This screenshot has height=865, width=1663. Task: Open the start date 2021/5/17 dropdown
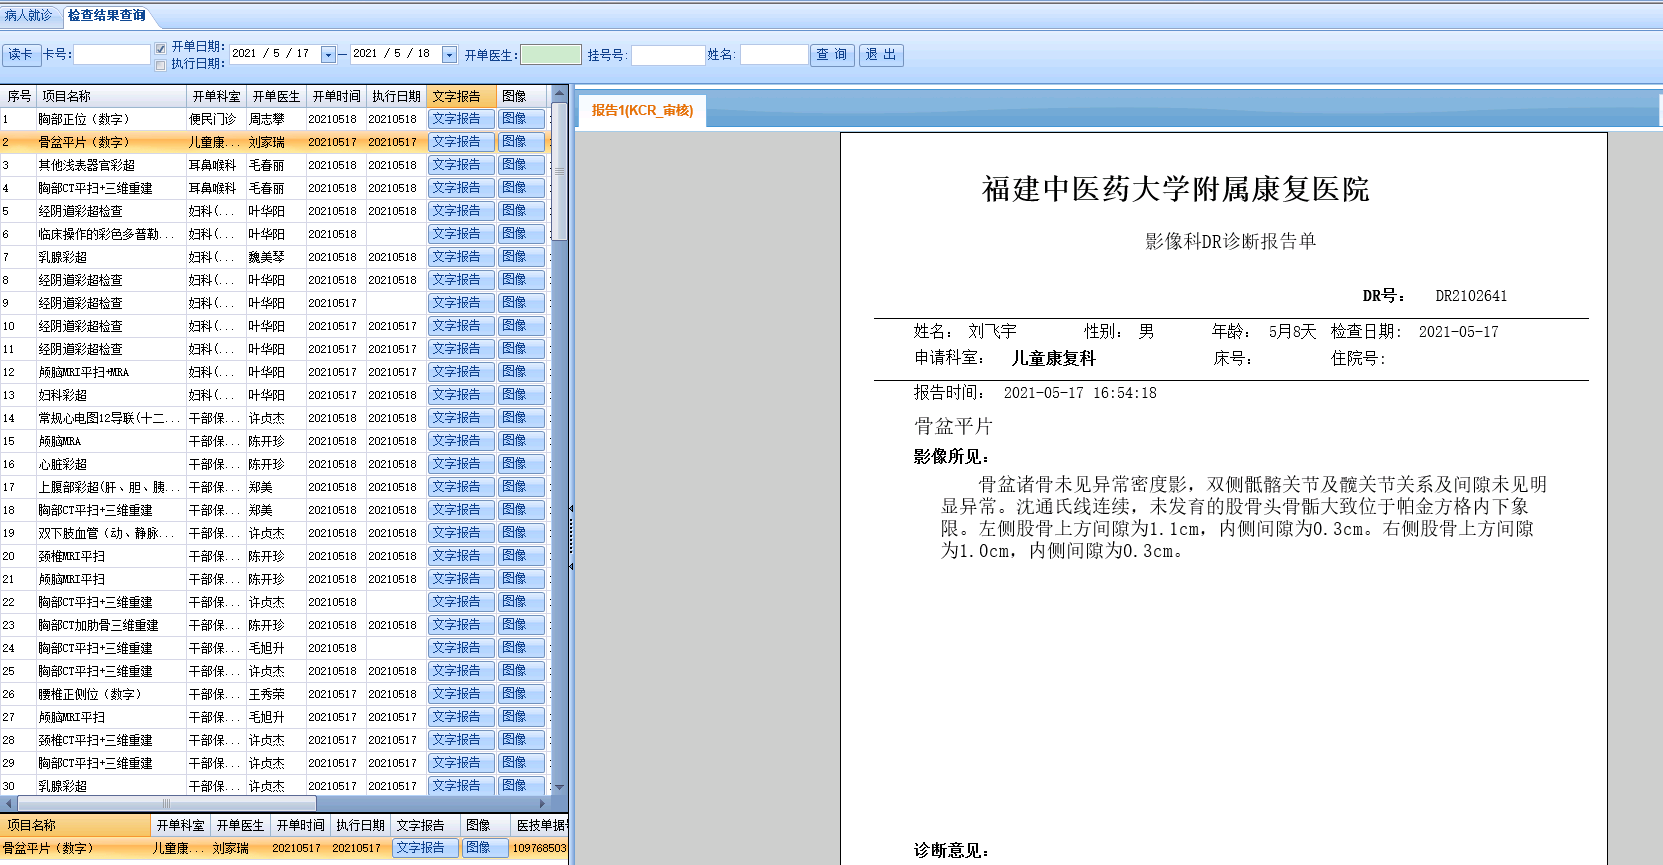328,55
